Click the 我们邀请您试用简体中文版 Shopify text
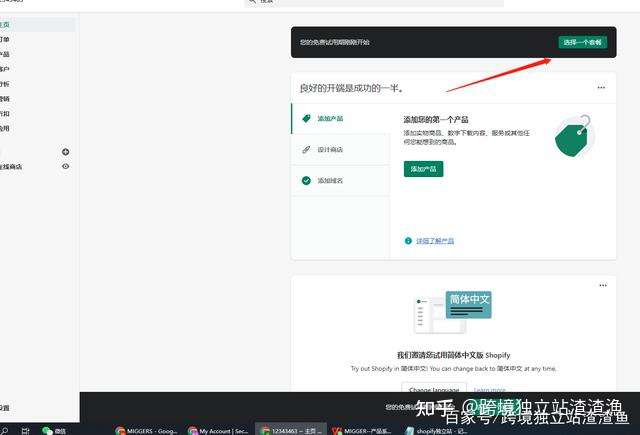640x435 pixels. point(453,355)
